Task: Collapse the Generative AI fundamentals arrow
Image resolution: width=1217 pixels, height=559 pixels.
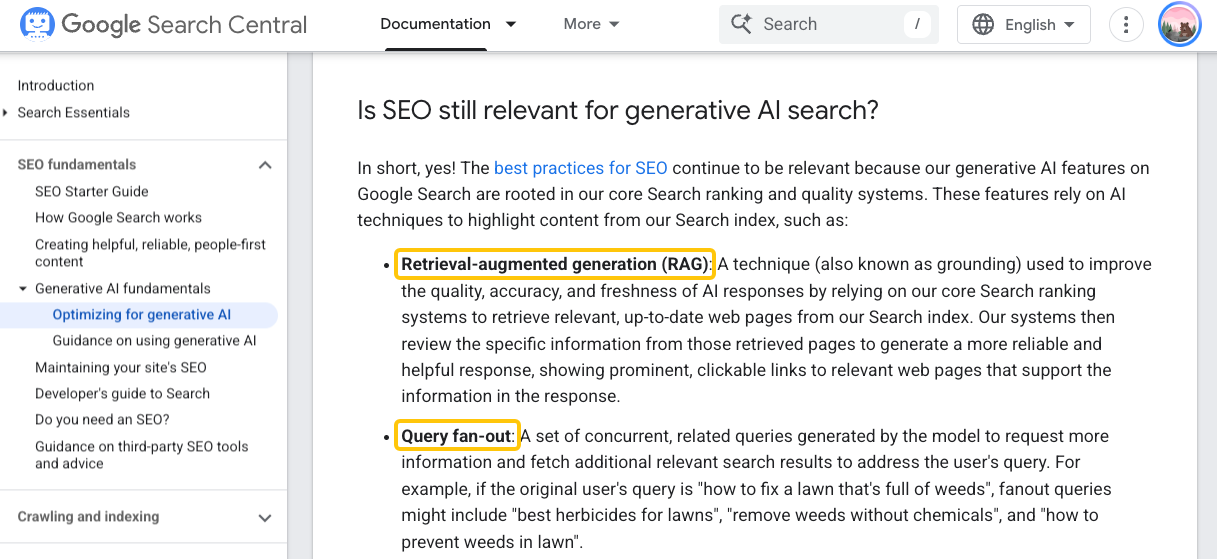Action: pyautogui.click(x=23, y=289)
